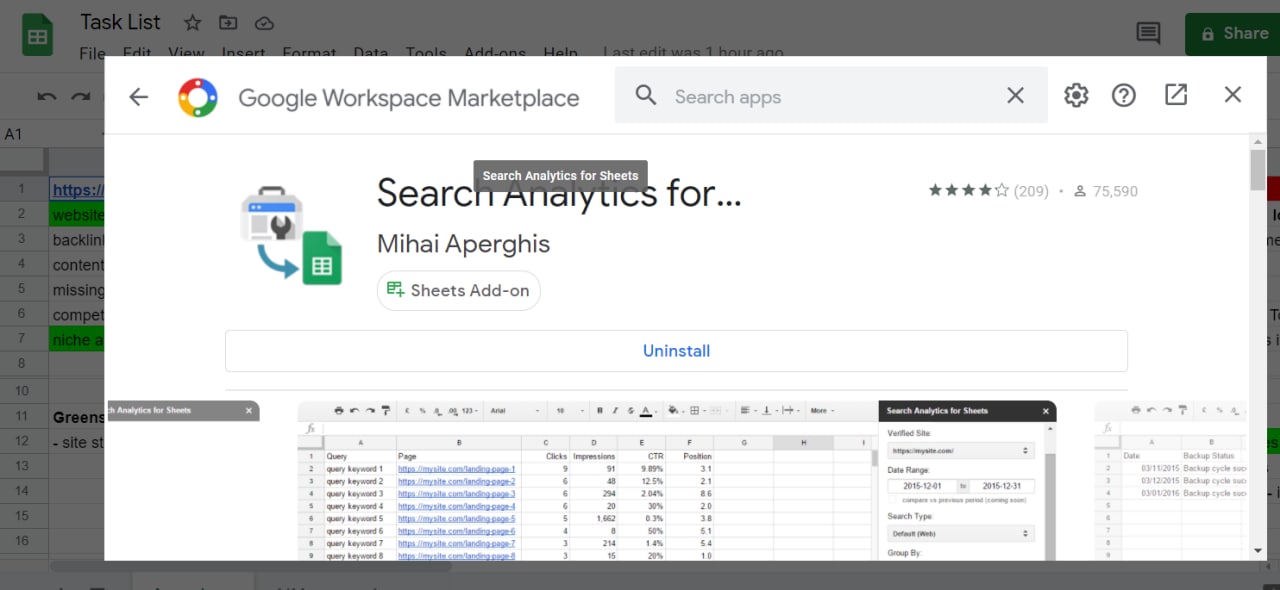Select the main screenshot thumbnail with query table
This screenshot has width=1280, height=590.
coord(677,480)
